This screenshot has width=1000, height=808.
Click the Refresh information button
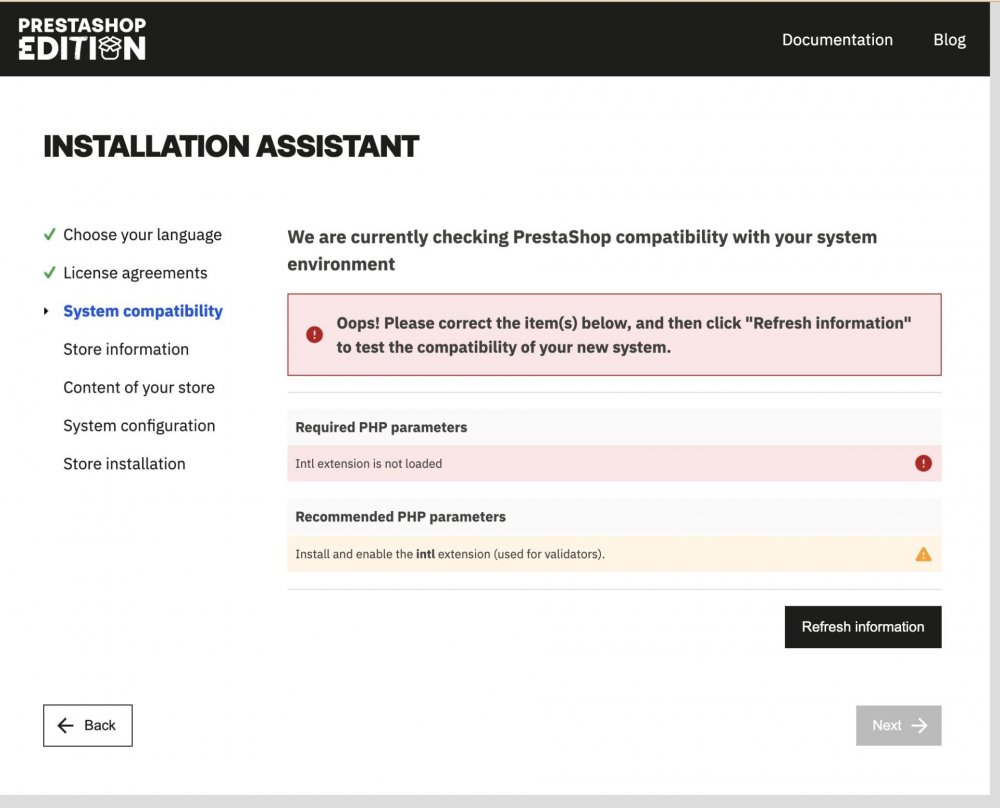863,627
